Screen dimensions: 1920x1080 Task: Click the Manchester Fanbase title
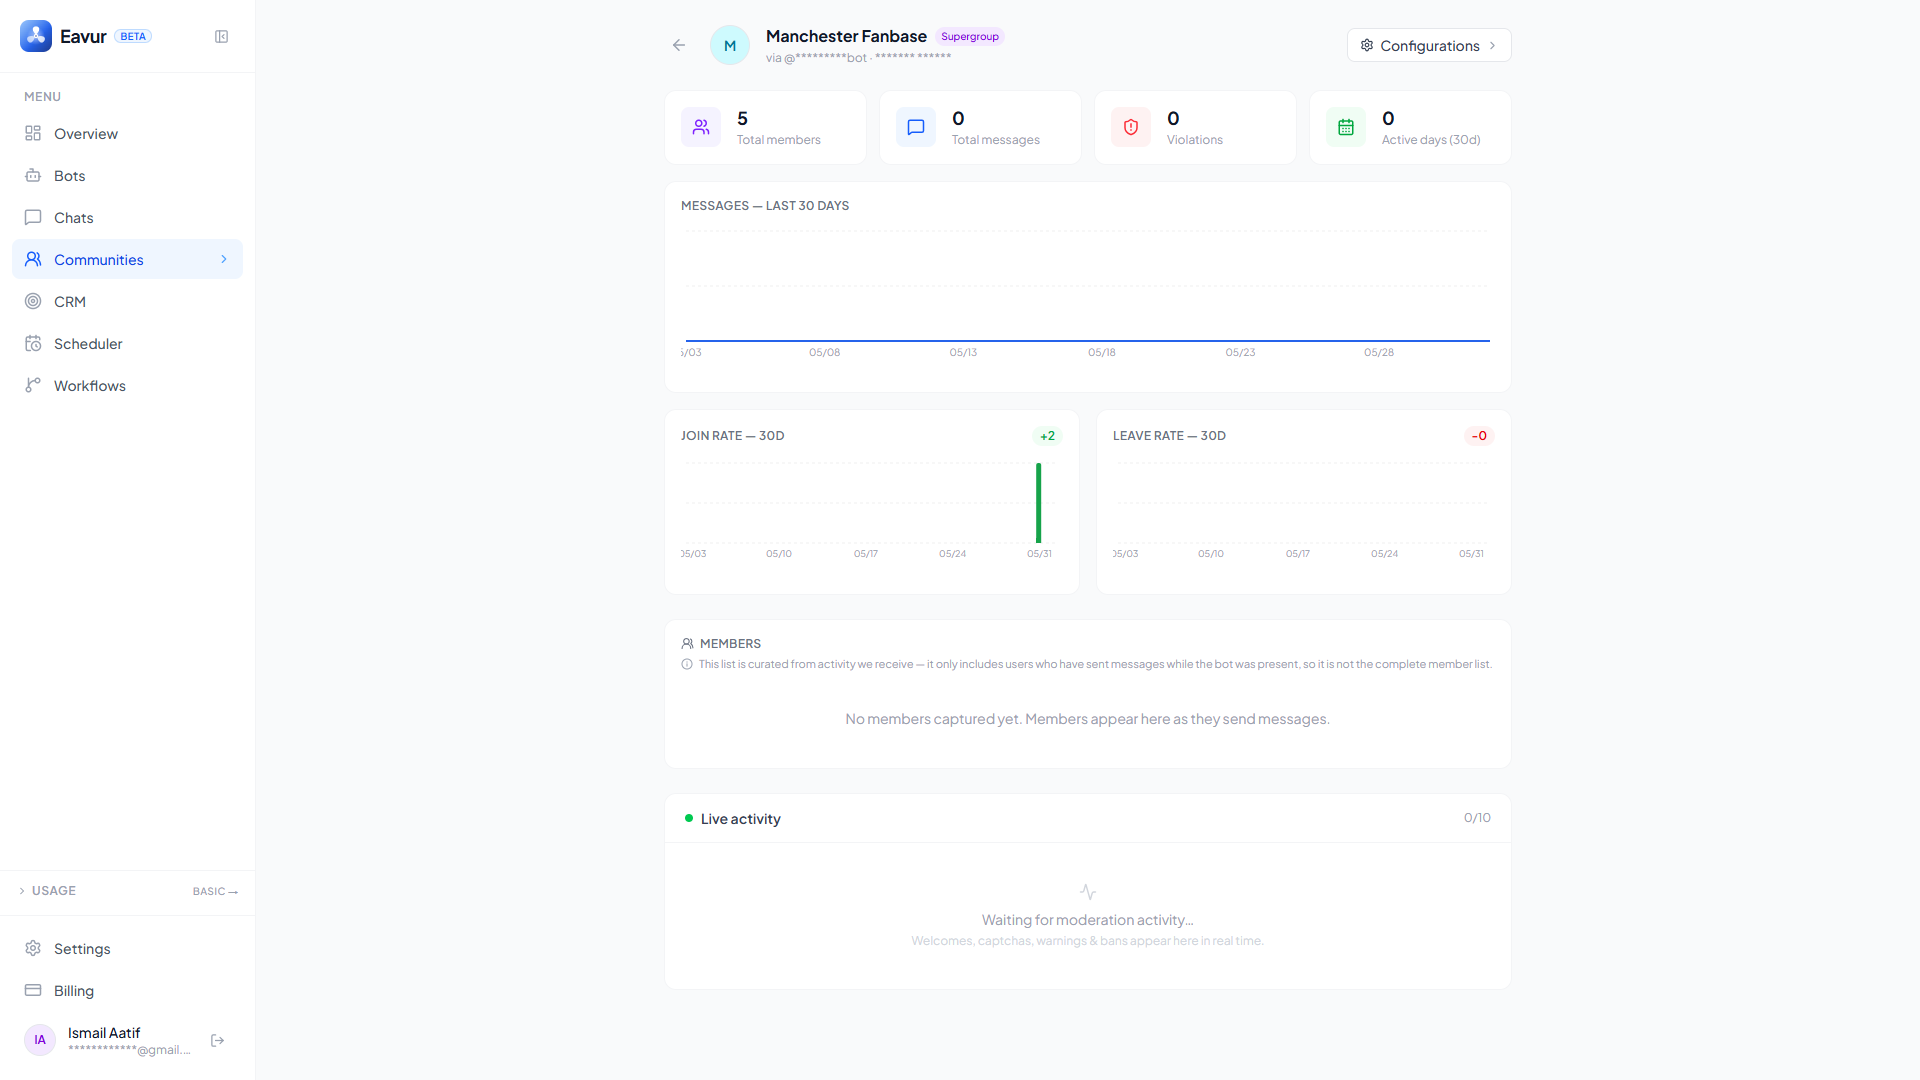[x=846, y=36]
